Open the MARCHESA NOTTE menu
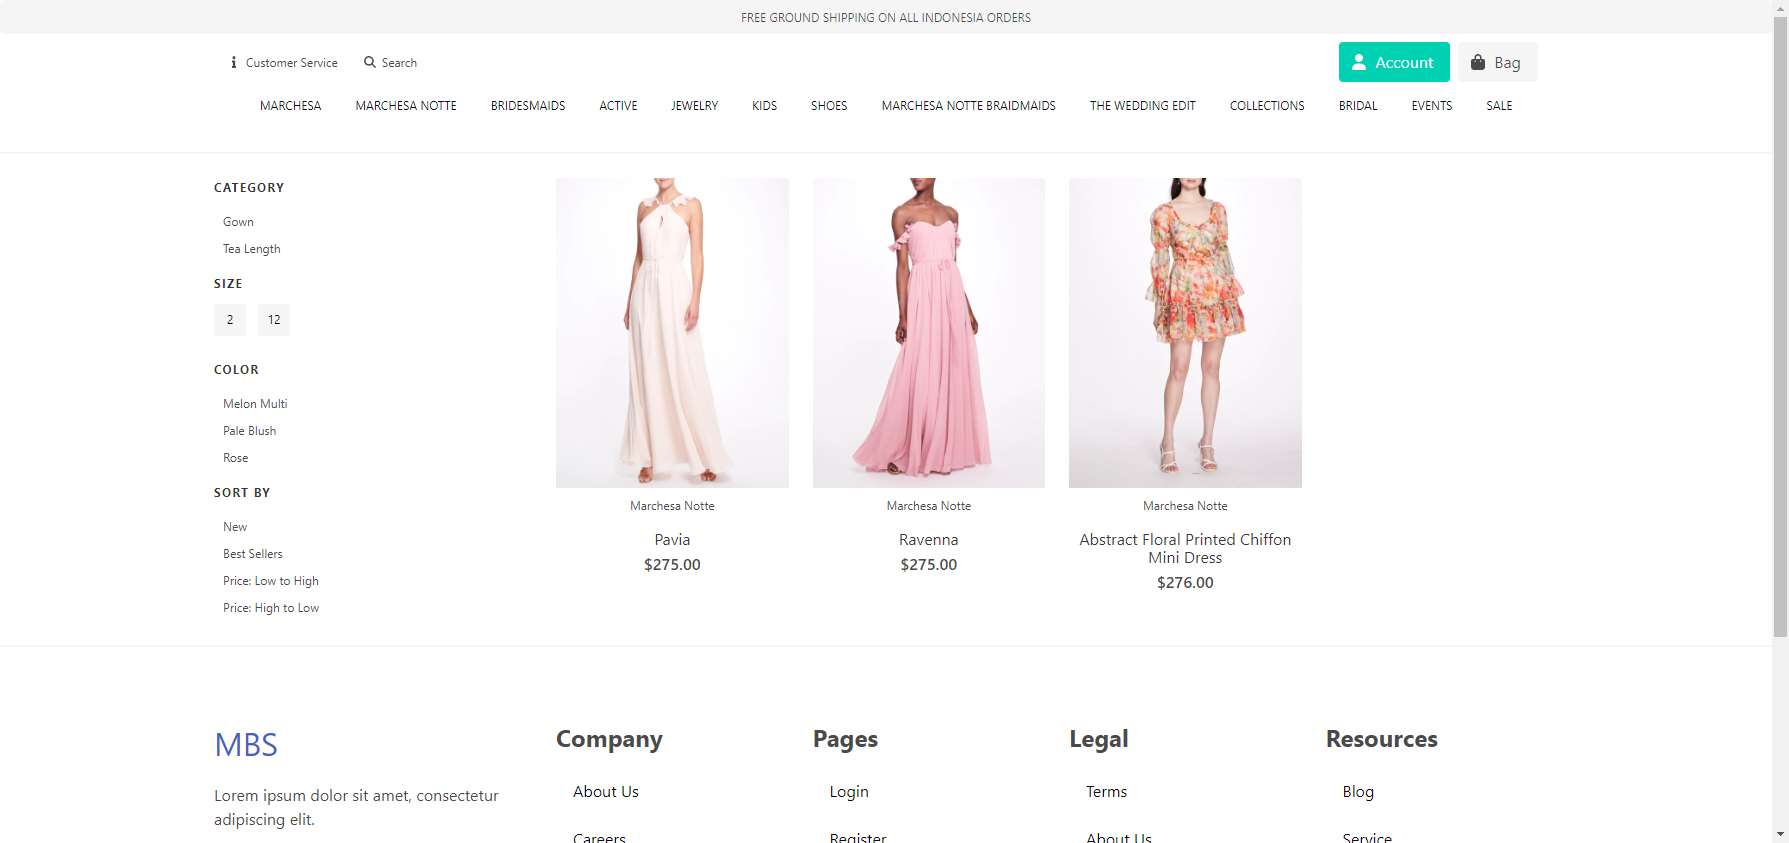This screenshot has height=843, width=1789. coord(406,106)
